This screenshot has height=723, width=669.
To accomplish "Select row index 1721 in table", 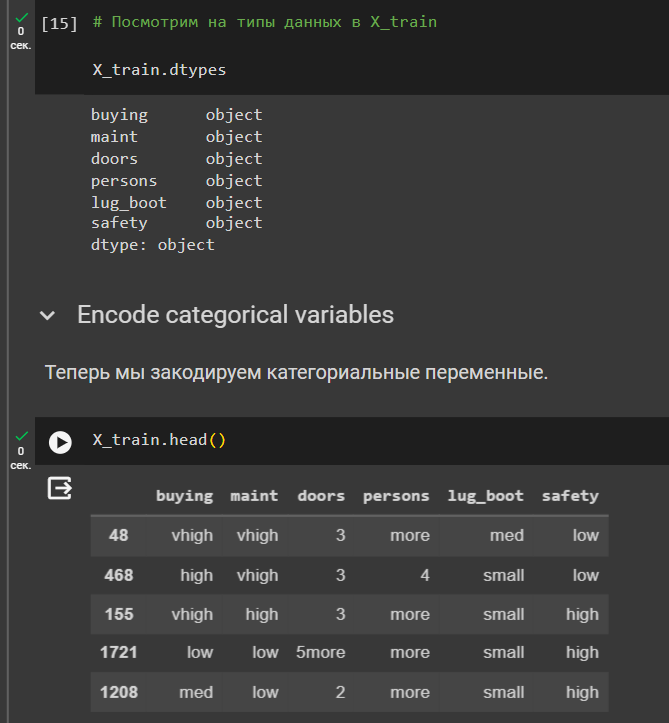I will point(118,652).
